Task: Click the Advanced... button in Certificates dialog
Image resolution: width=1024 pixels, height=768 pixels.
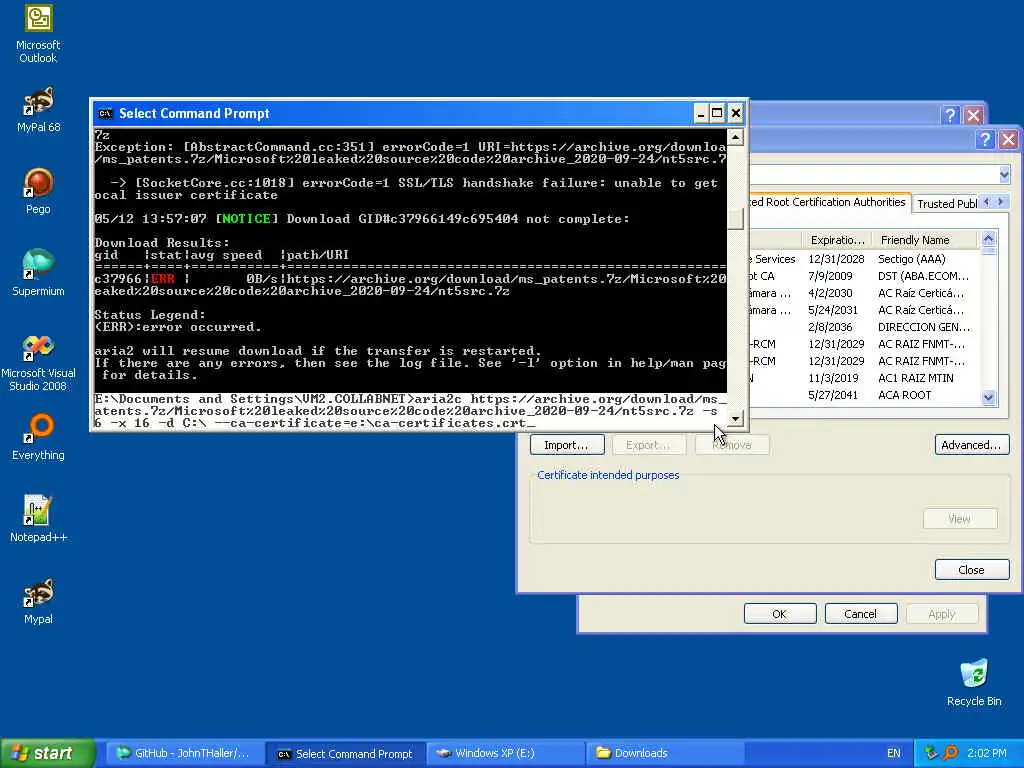Action: [x=972, y=445]
